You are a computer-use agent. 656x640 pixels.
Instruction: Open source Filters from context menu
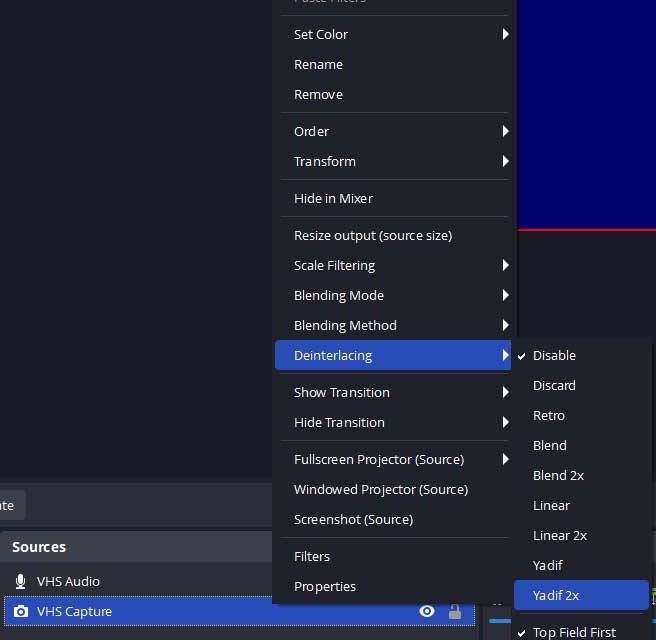[x=312, y=556]
